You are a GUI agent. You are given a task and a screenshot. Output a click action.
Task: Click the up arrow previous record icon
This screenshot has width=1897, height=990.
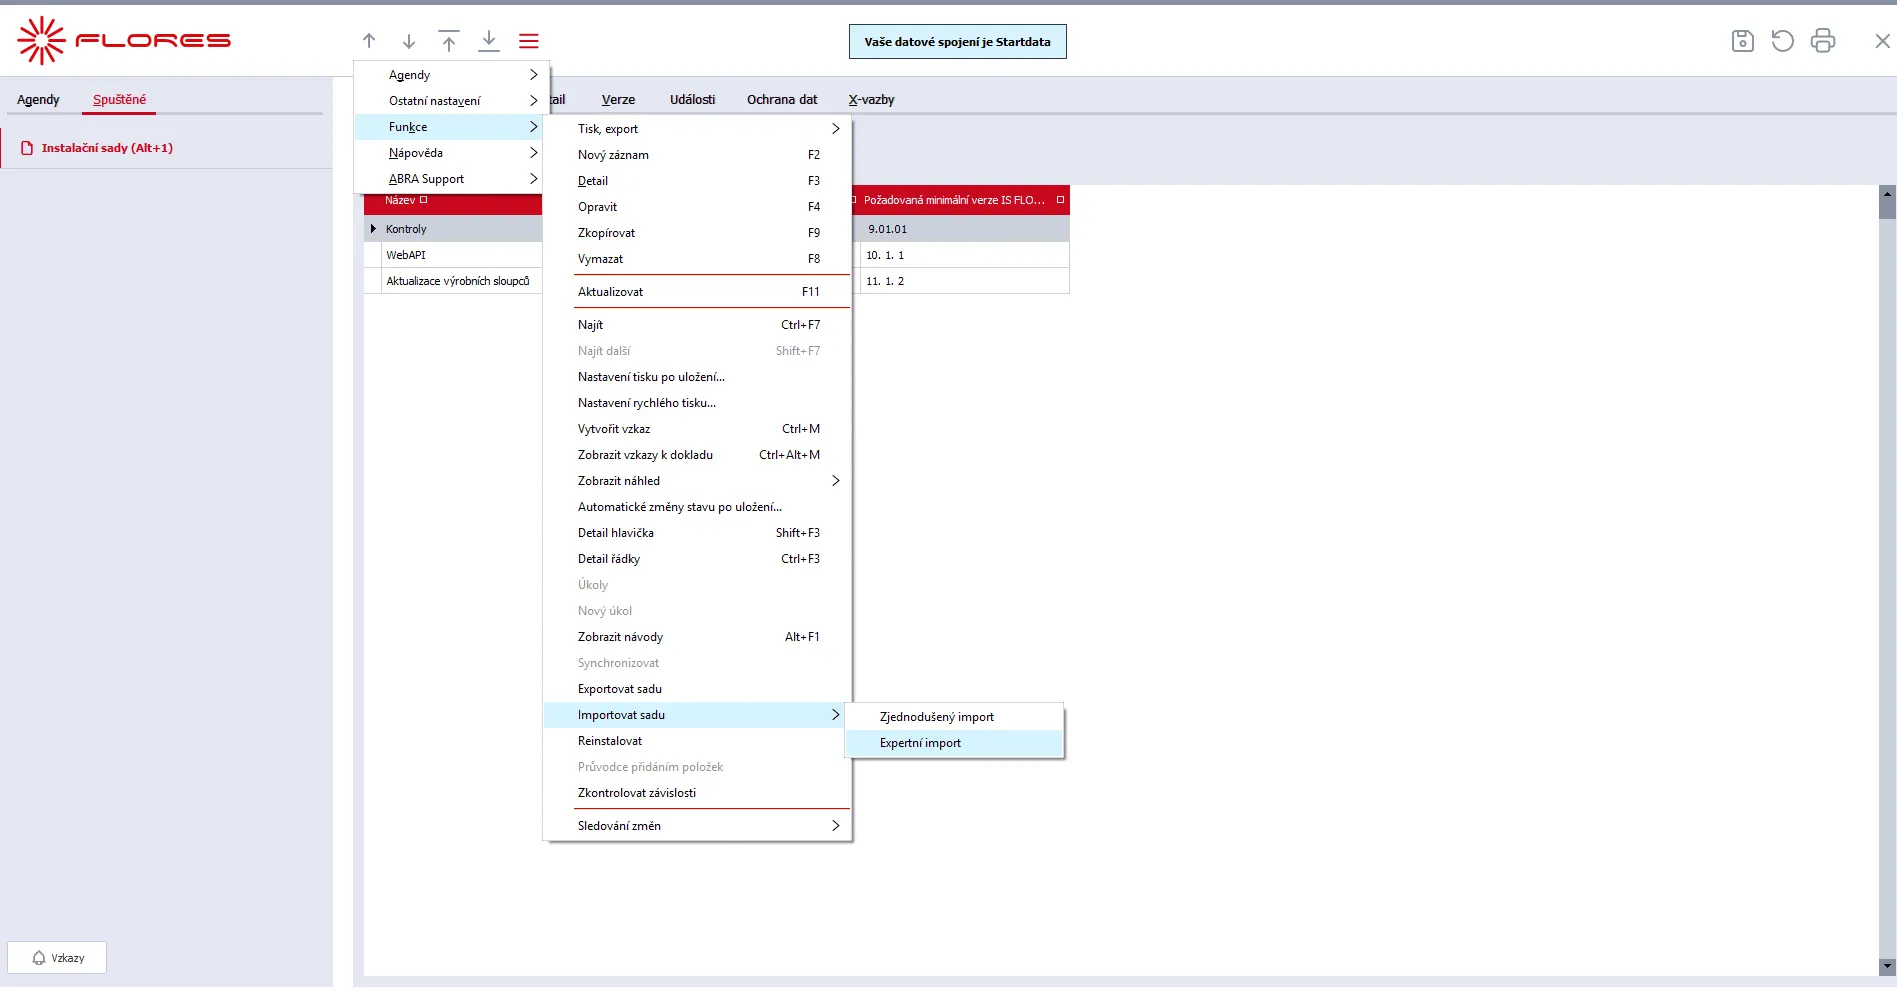(x=369, y=41)
